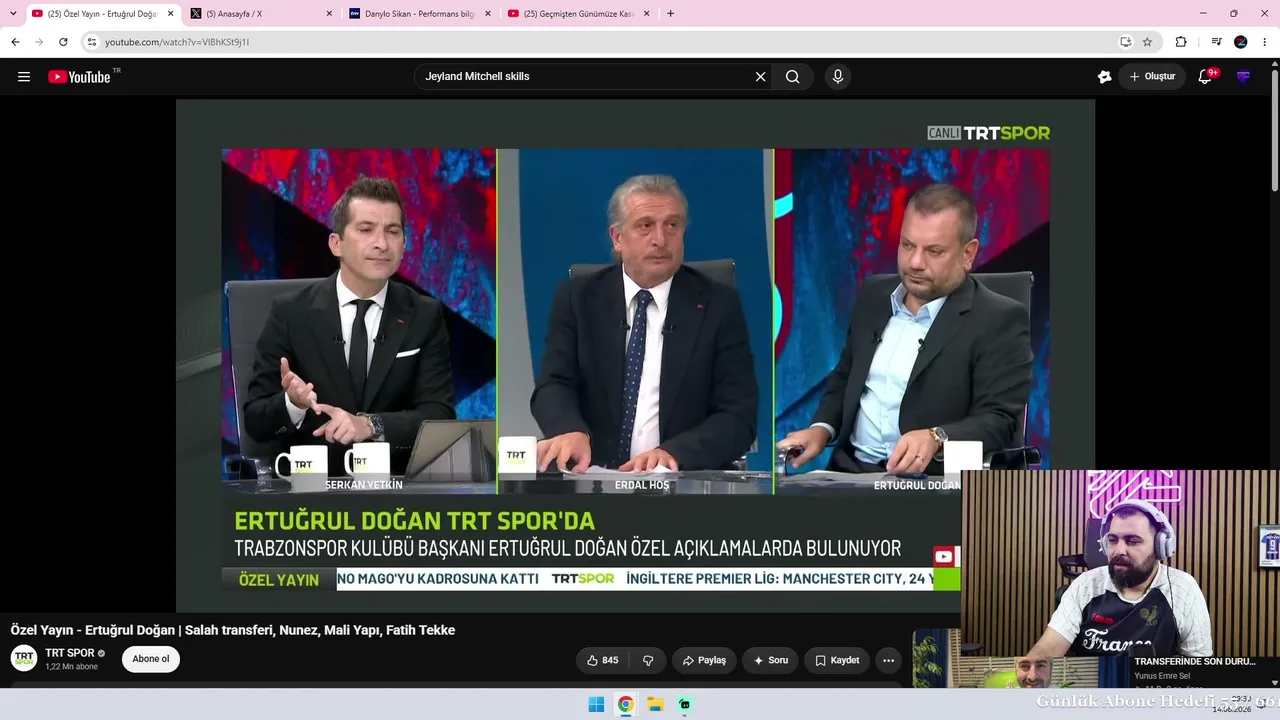Open the Chrome media controls icon
Screen dimensions: 1280x720
pyautogui.click(x=1217, y=42)
